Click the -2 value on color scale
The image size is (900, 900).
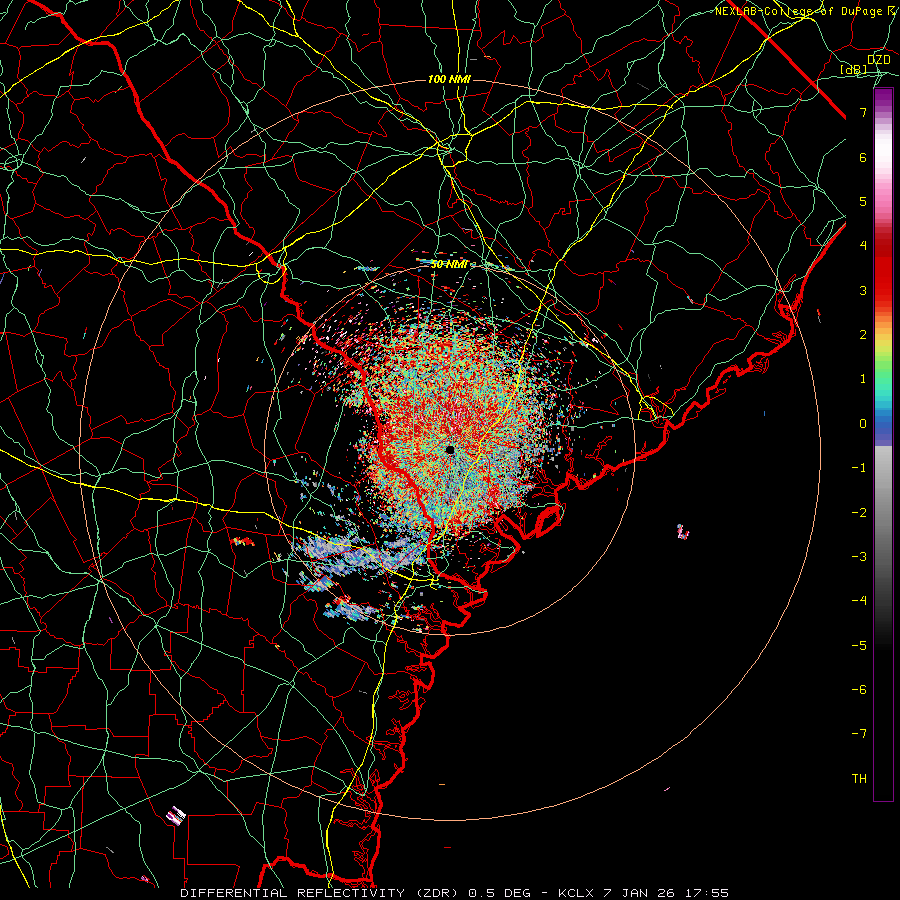[859, 513]
